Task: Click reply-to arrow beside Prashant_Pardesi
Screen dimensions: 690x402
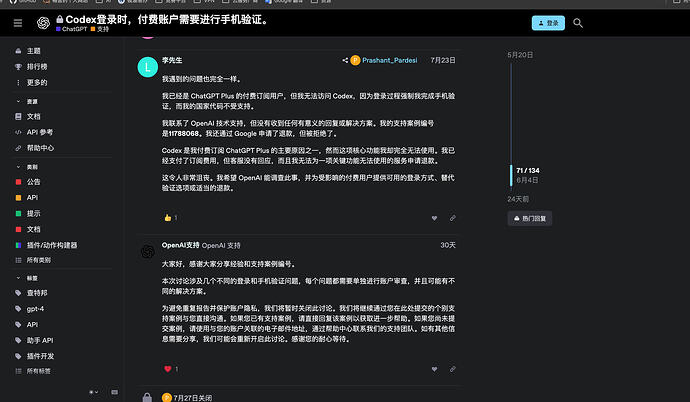Action: 345,60
